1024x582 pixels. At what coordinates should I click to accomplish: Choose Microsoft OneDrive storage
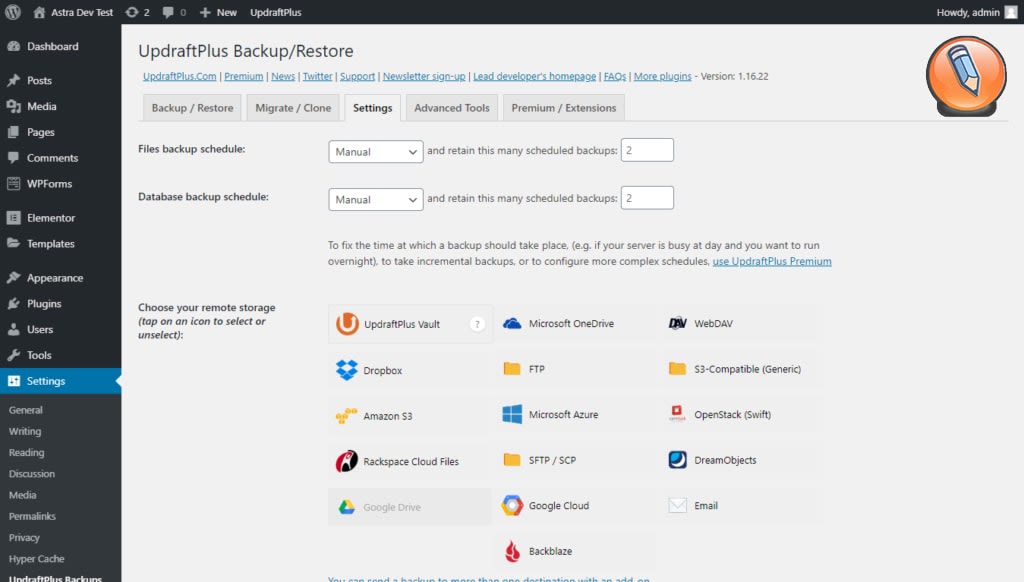(x=575, y=324)
